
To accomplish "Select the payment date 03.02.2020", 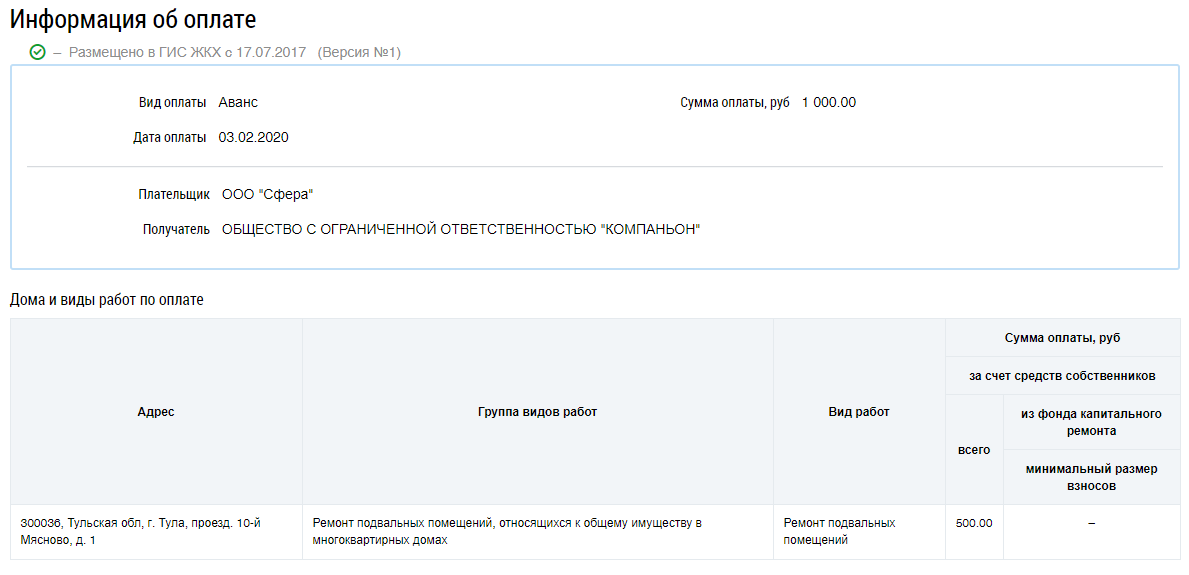I will click(x=253, y=137).
